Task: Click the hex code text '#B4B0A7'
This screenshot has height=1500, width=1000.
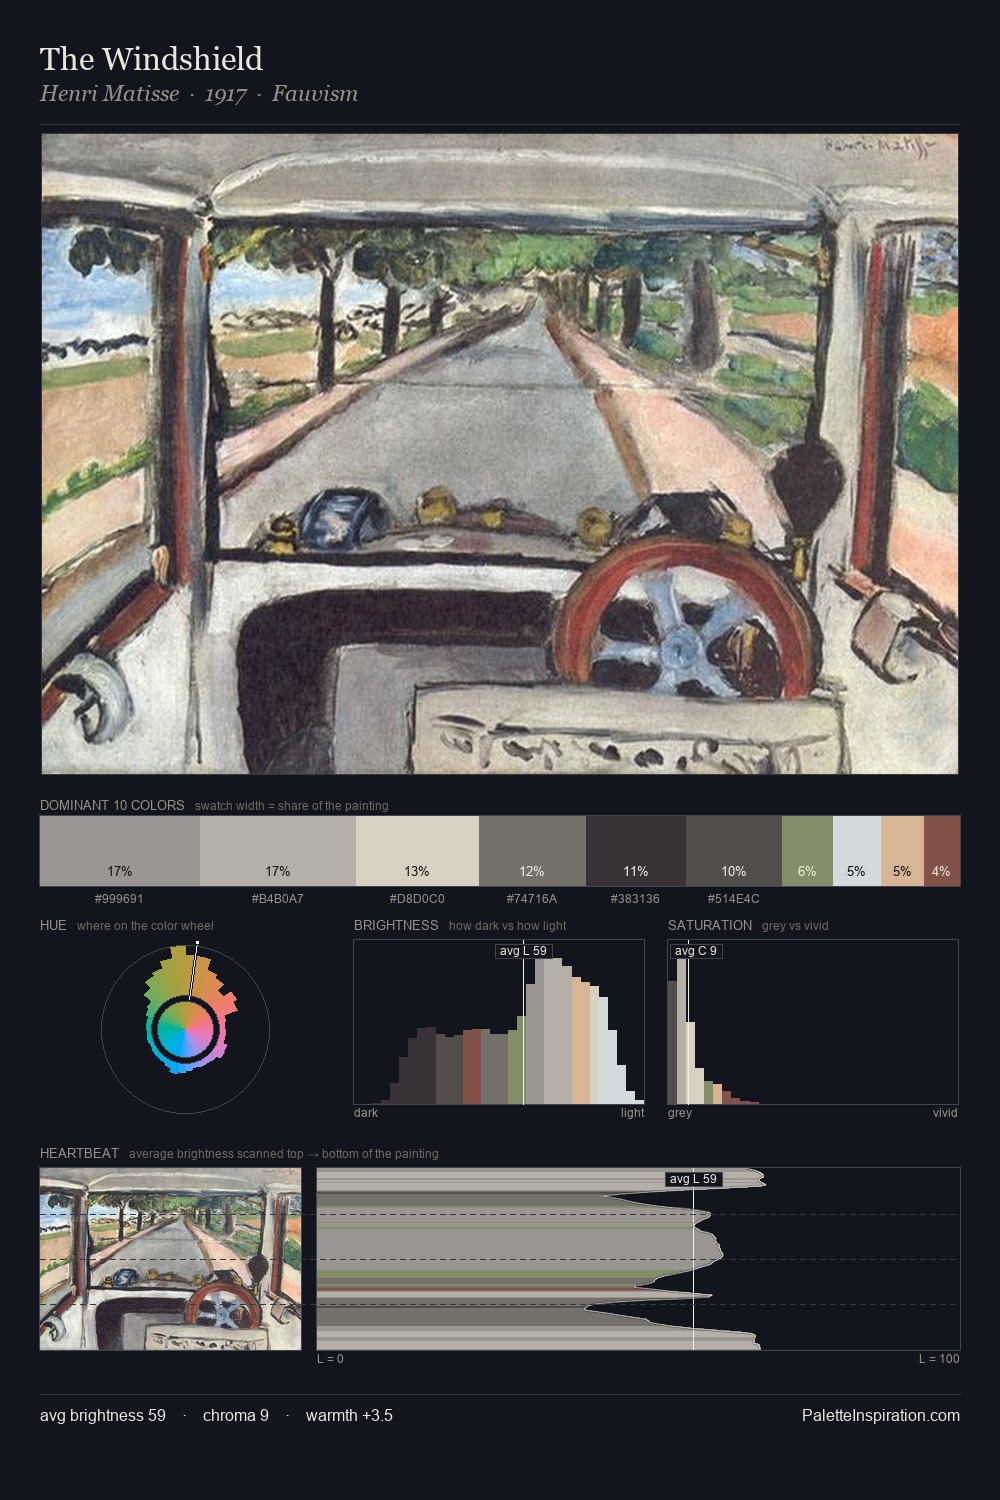Action: tap(278, 899)
